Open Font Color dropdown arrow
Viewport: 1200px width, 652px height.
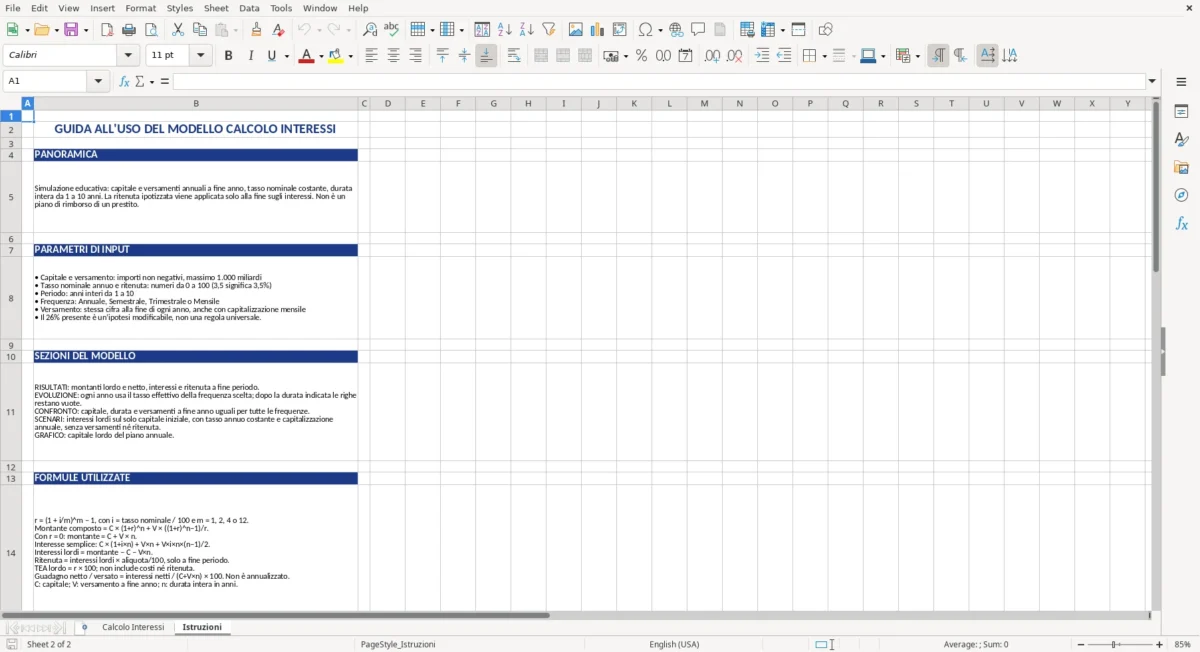pyautogui.click(x=321, y=57)
